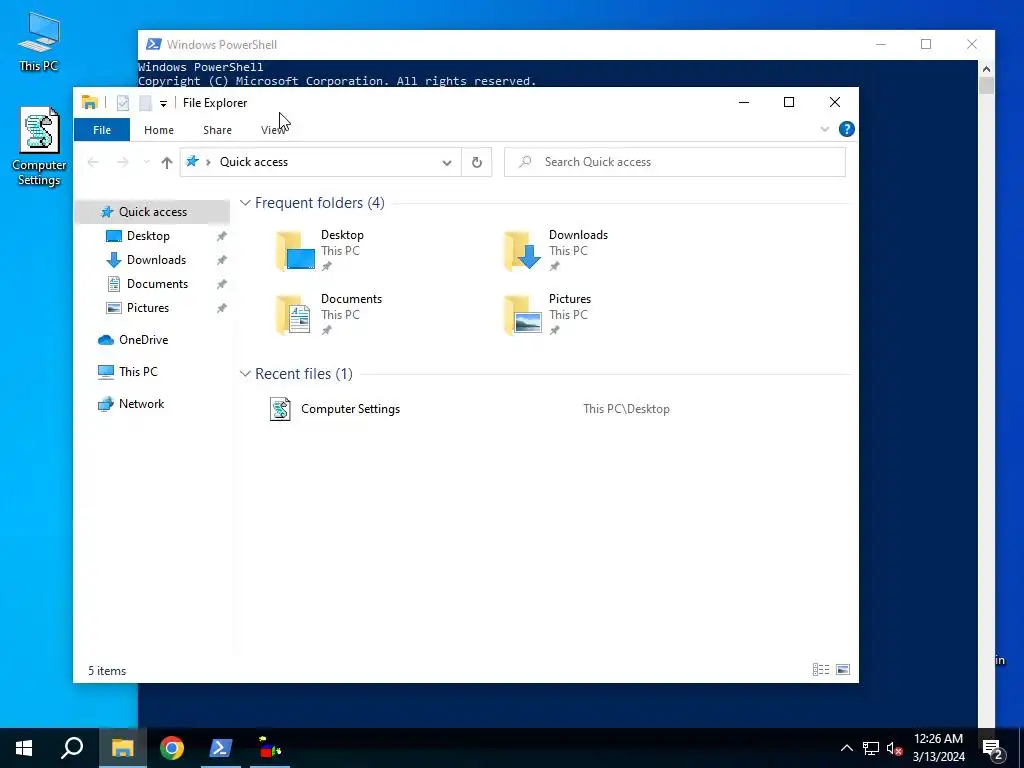Viewport: 1024px width, 768px height.
Task: Switch to Details view layout
Action: pos(821,669)
